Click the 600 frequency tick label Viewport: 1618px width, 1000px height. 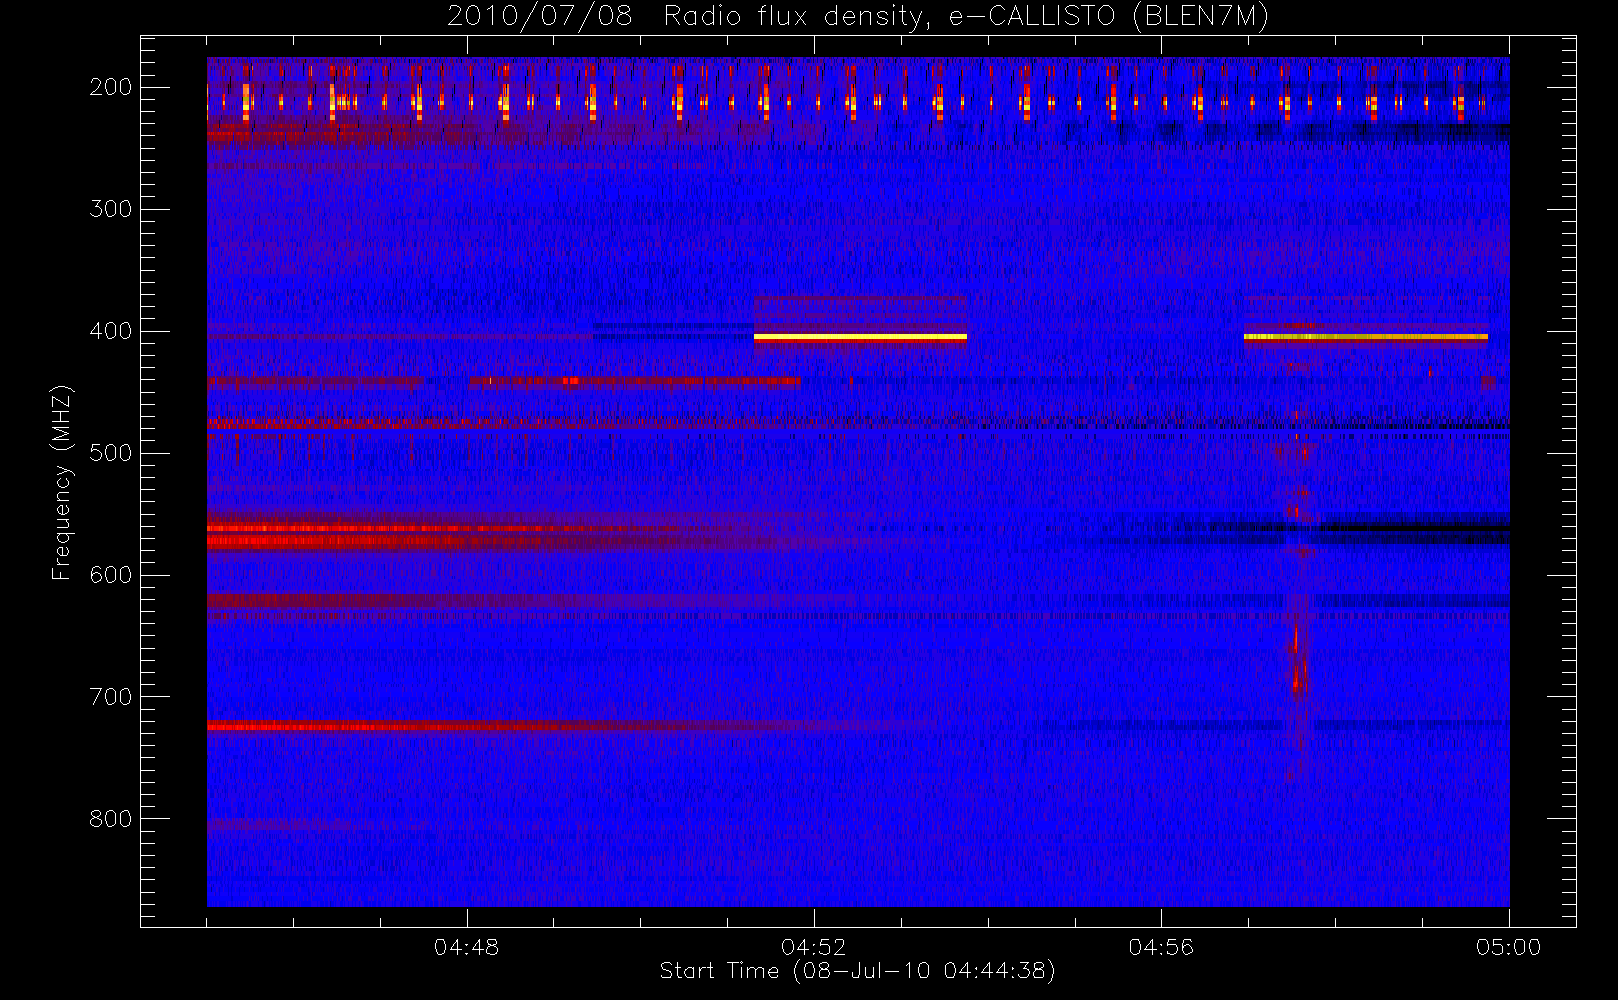click(110, 575)
